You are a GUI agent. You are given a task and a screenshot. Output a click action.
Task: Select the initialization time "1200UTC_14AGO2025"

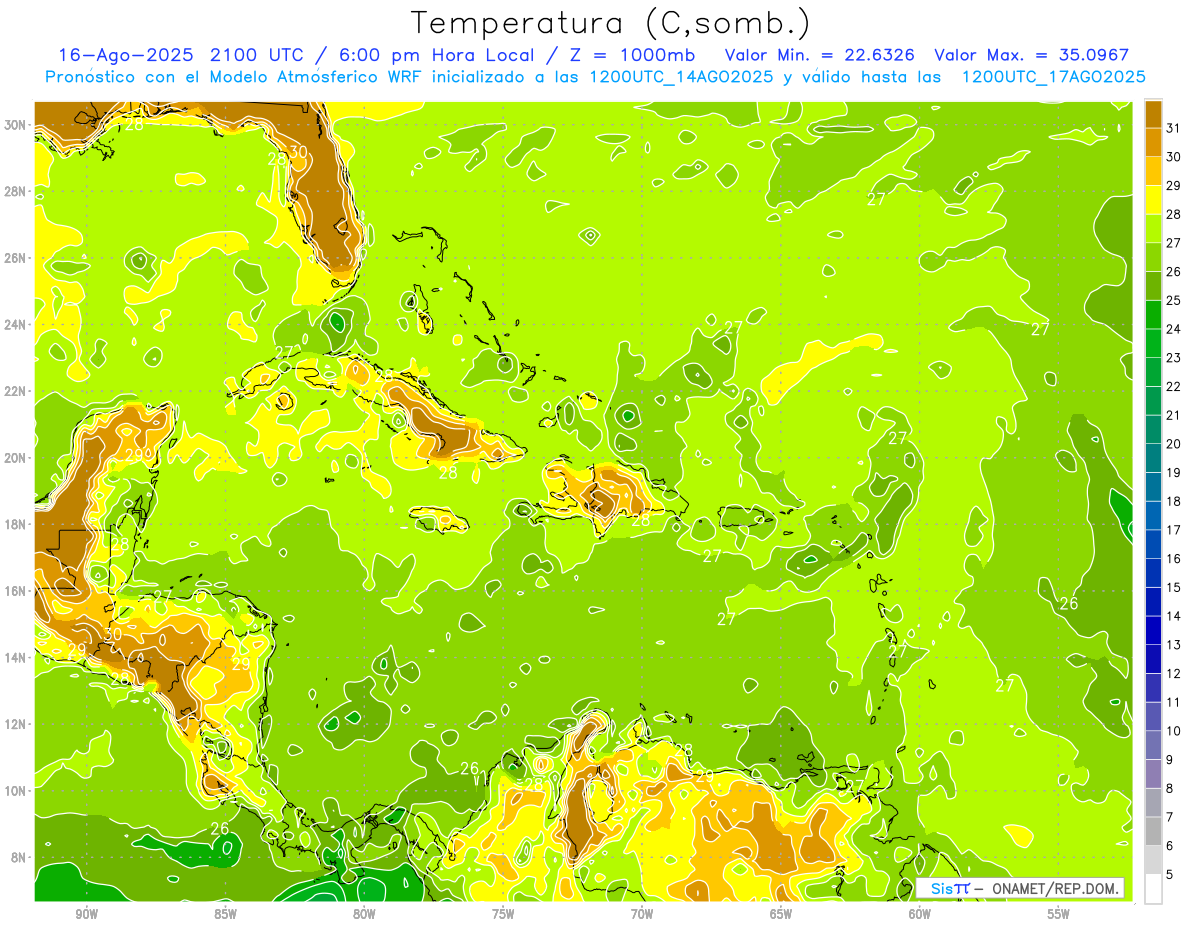(682, 77)
